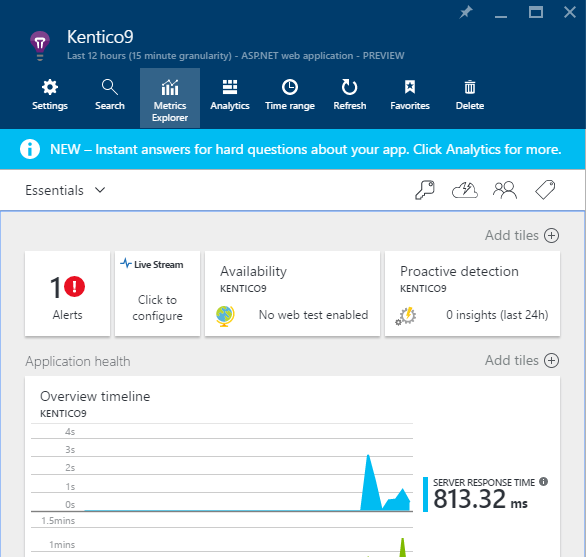The height and width of the screenshot is (557, 586).
Task: Open the Availability tile
Action: point(292,293)
